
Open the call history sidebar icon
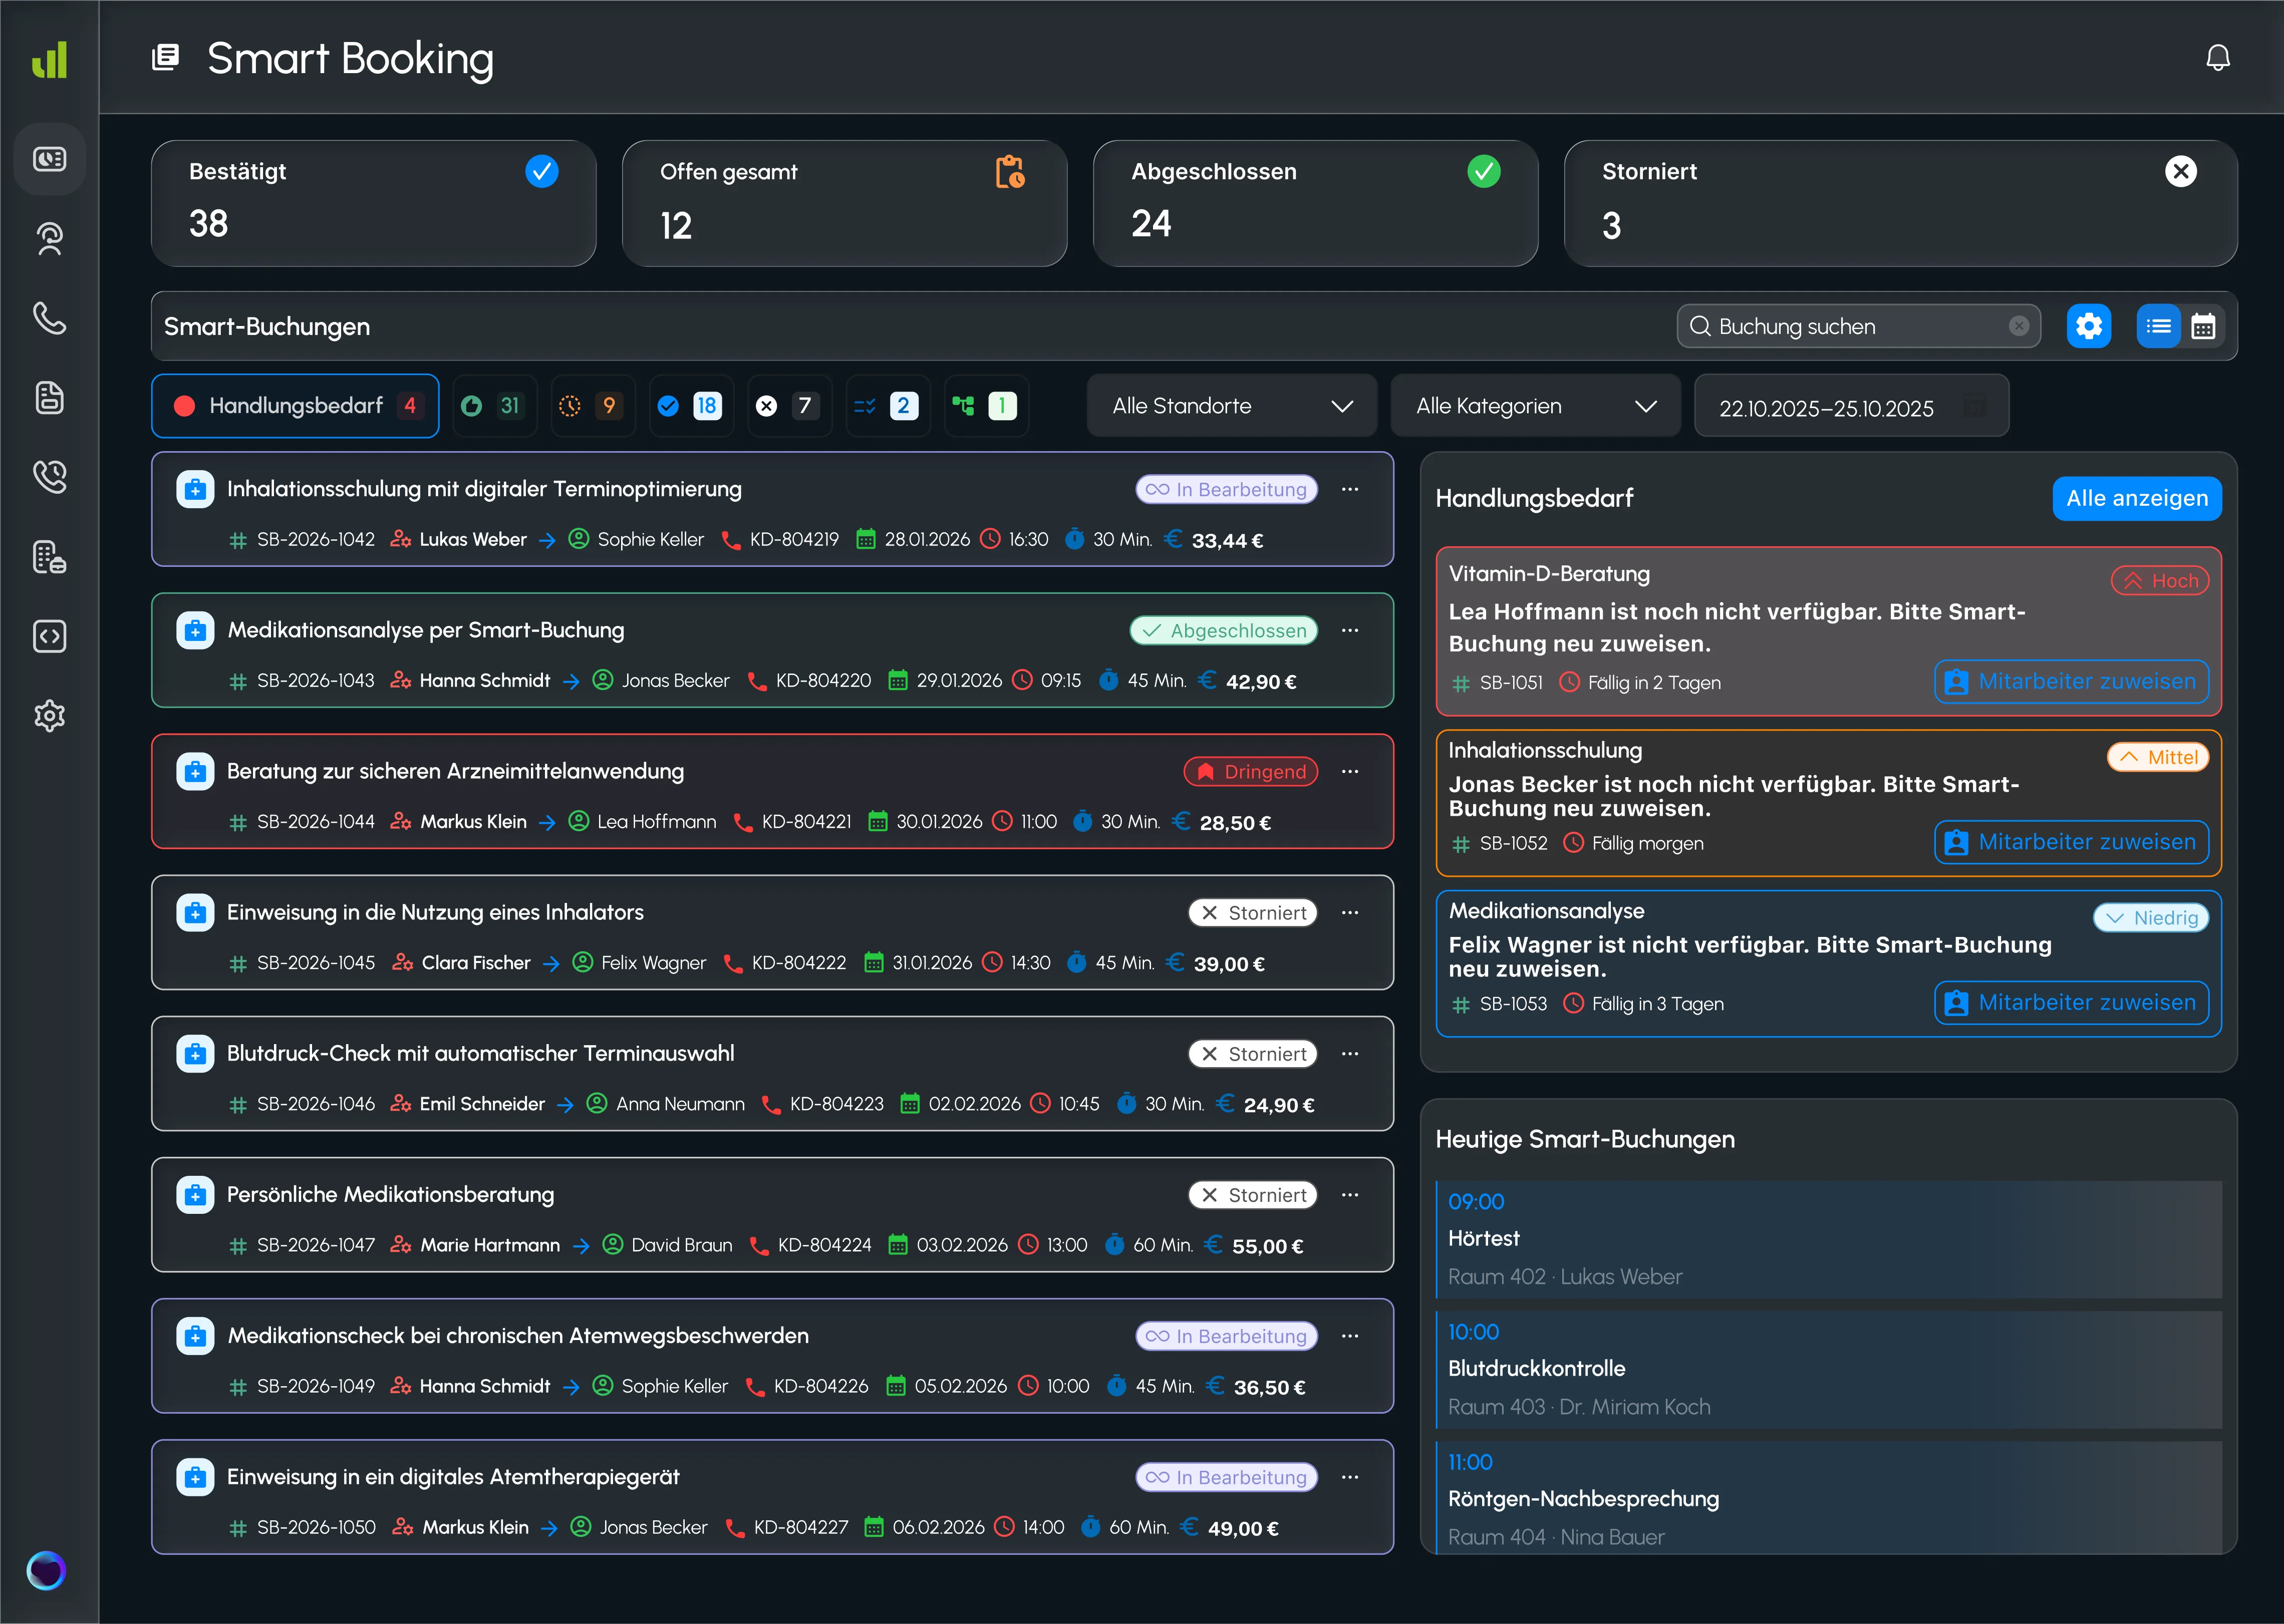pyautogui.click(x=49, y=477)
